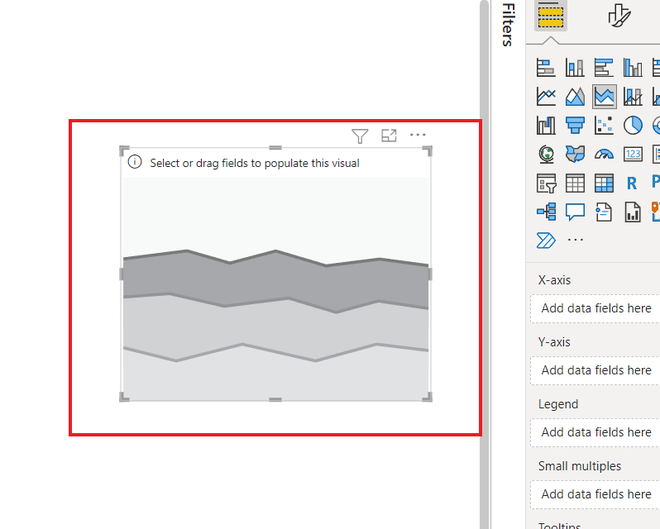Image resolution: width=660 pixels, height=529 pixels.
Task: Expand the collapsed Filters pane
Action: click(x=508, y=24)
